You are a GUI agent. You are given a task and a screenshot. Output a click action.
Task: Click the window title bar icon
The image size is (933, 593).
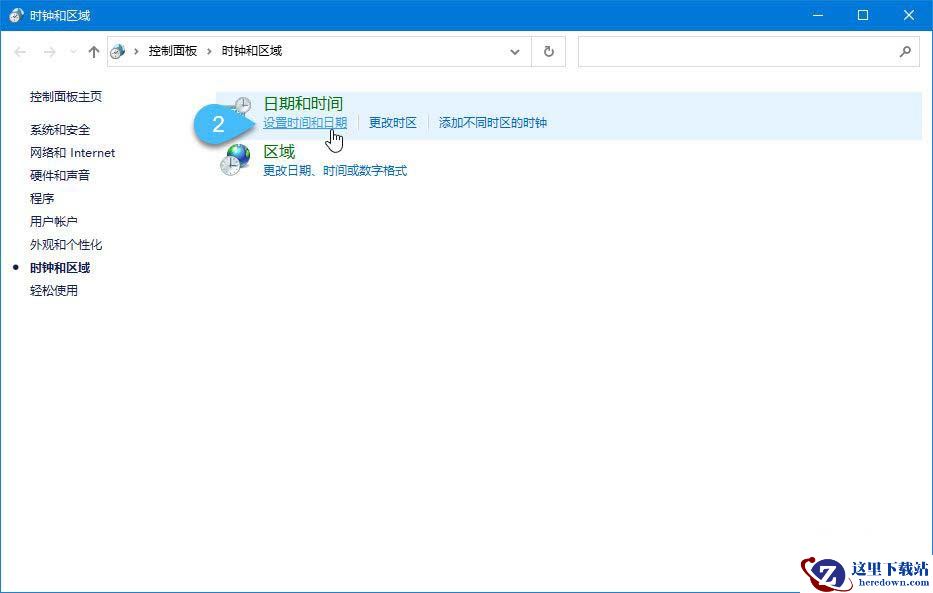pos(16,15)
